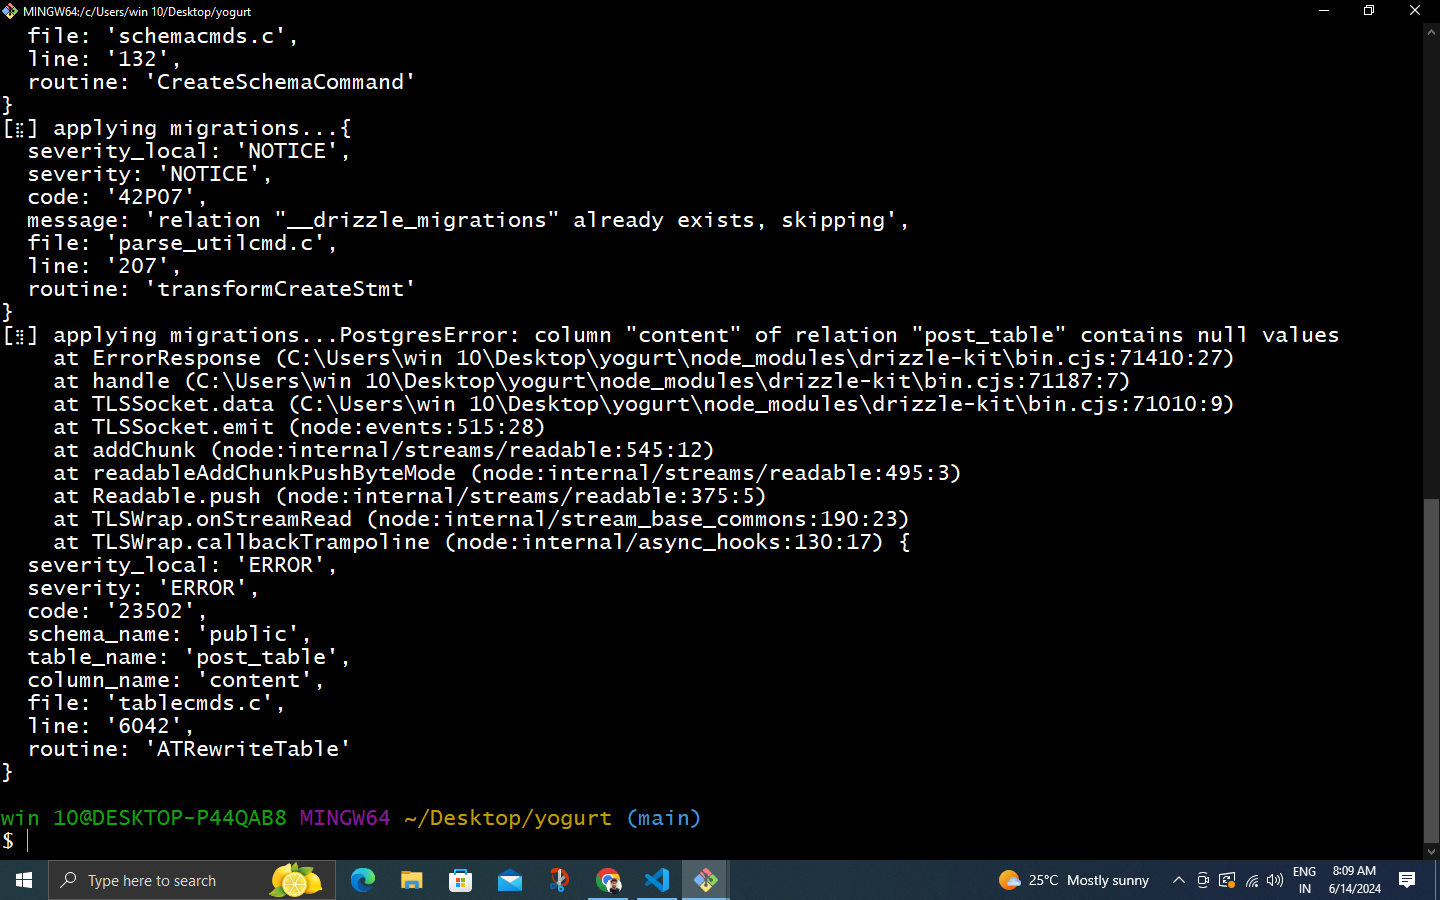Open the Microsoft Store taskbar icon

pos(460,880)
